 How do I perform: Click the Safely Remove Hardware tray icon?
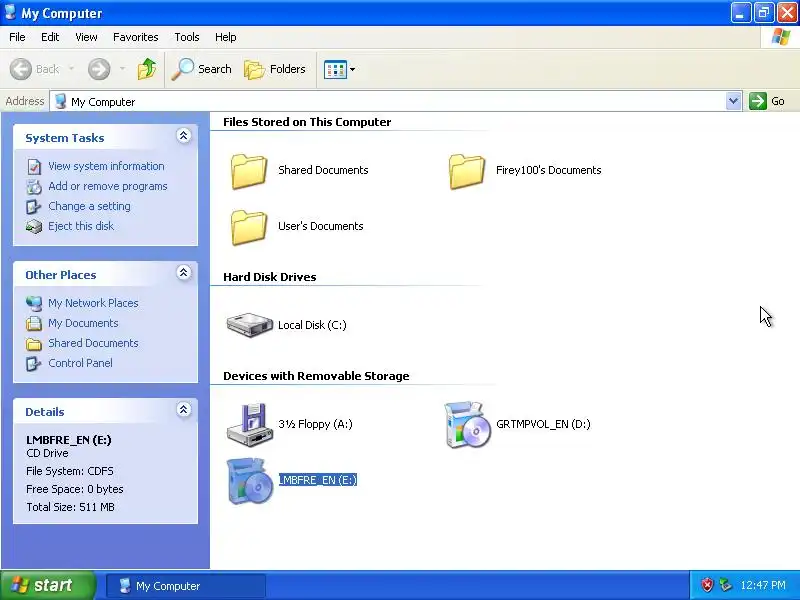[x=725, y=585]
